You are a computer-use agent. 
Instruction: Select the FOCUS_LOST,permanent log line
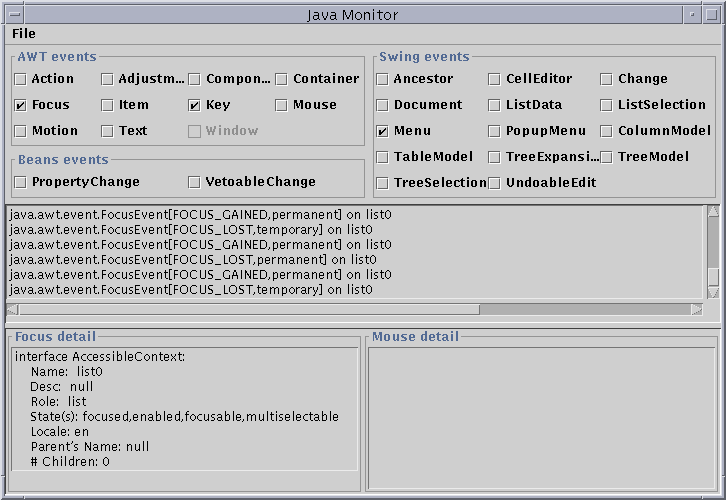[x=193, y=260]
